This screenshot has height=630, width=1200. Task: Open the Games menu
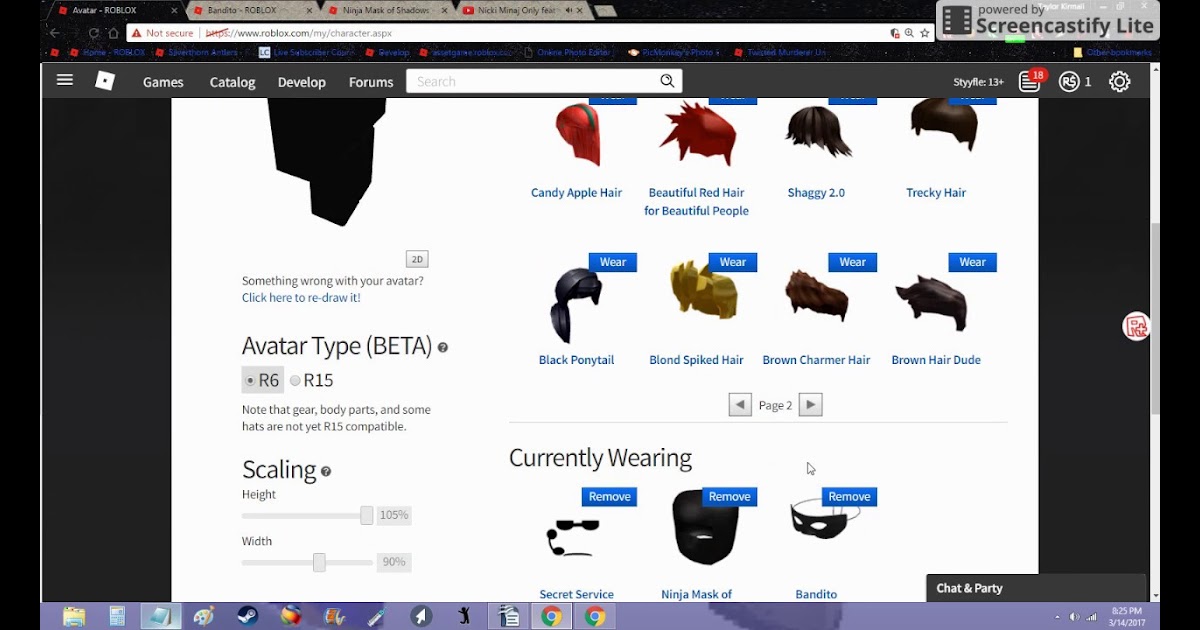(163, 82)
